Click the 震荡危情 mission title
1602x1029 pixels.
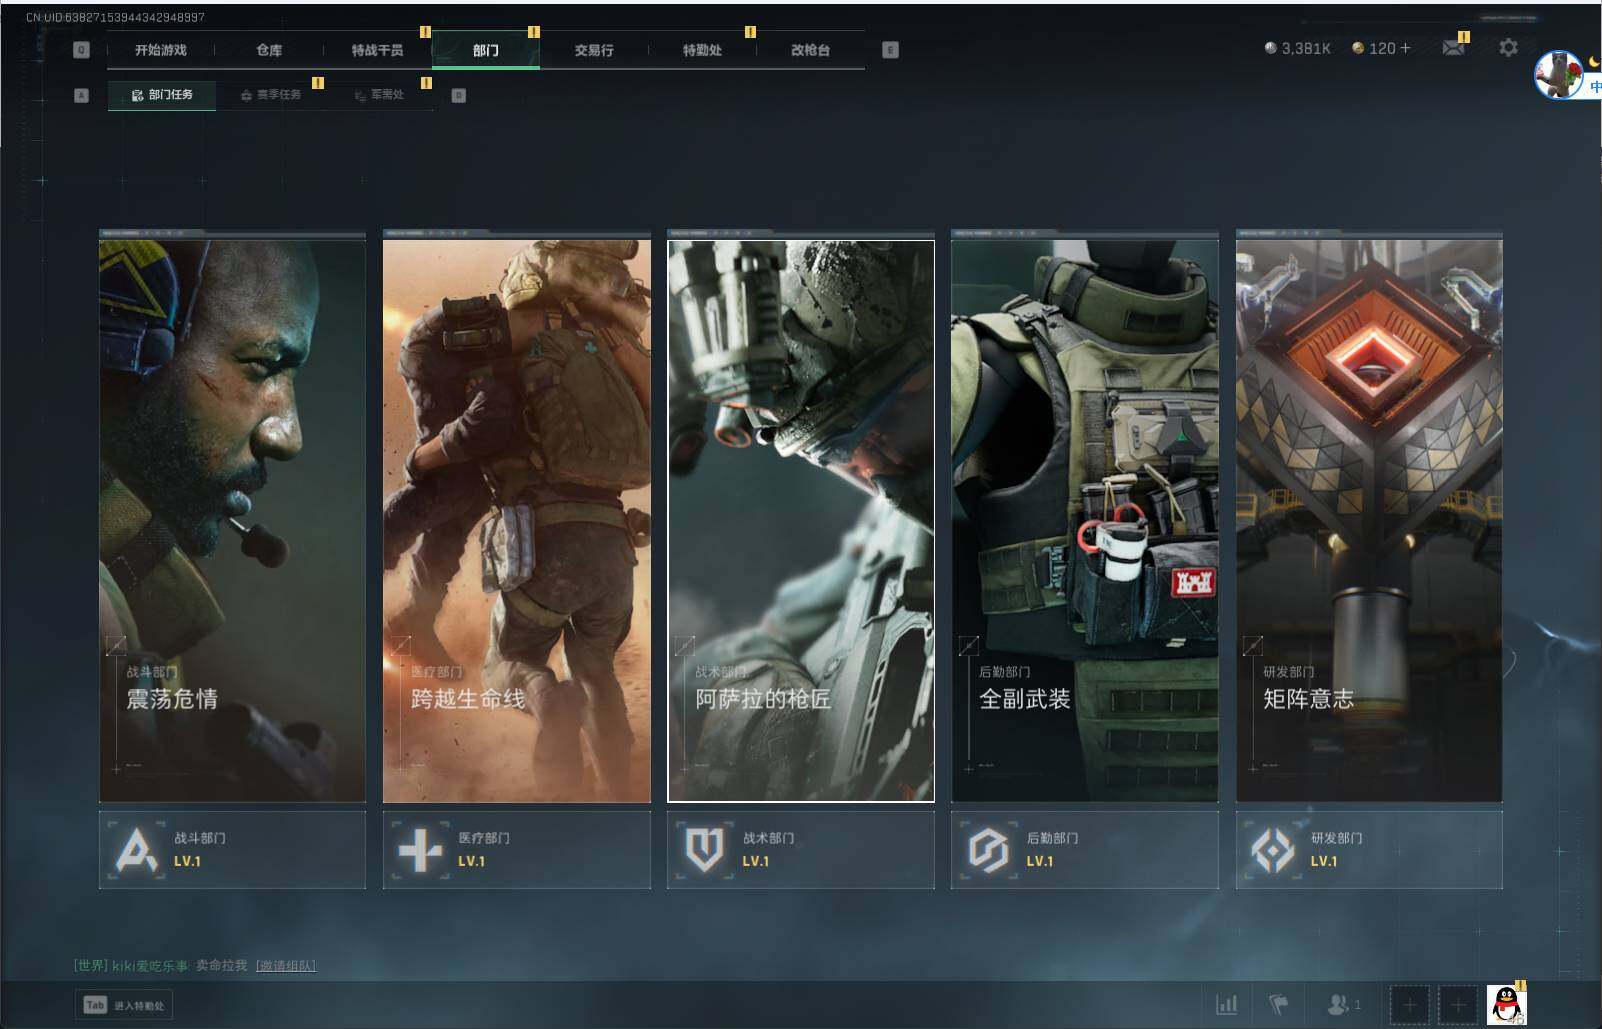(x=172, y=699)
